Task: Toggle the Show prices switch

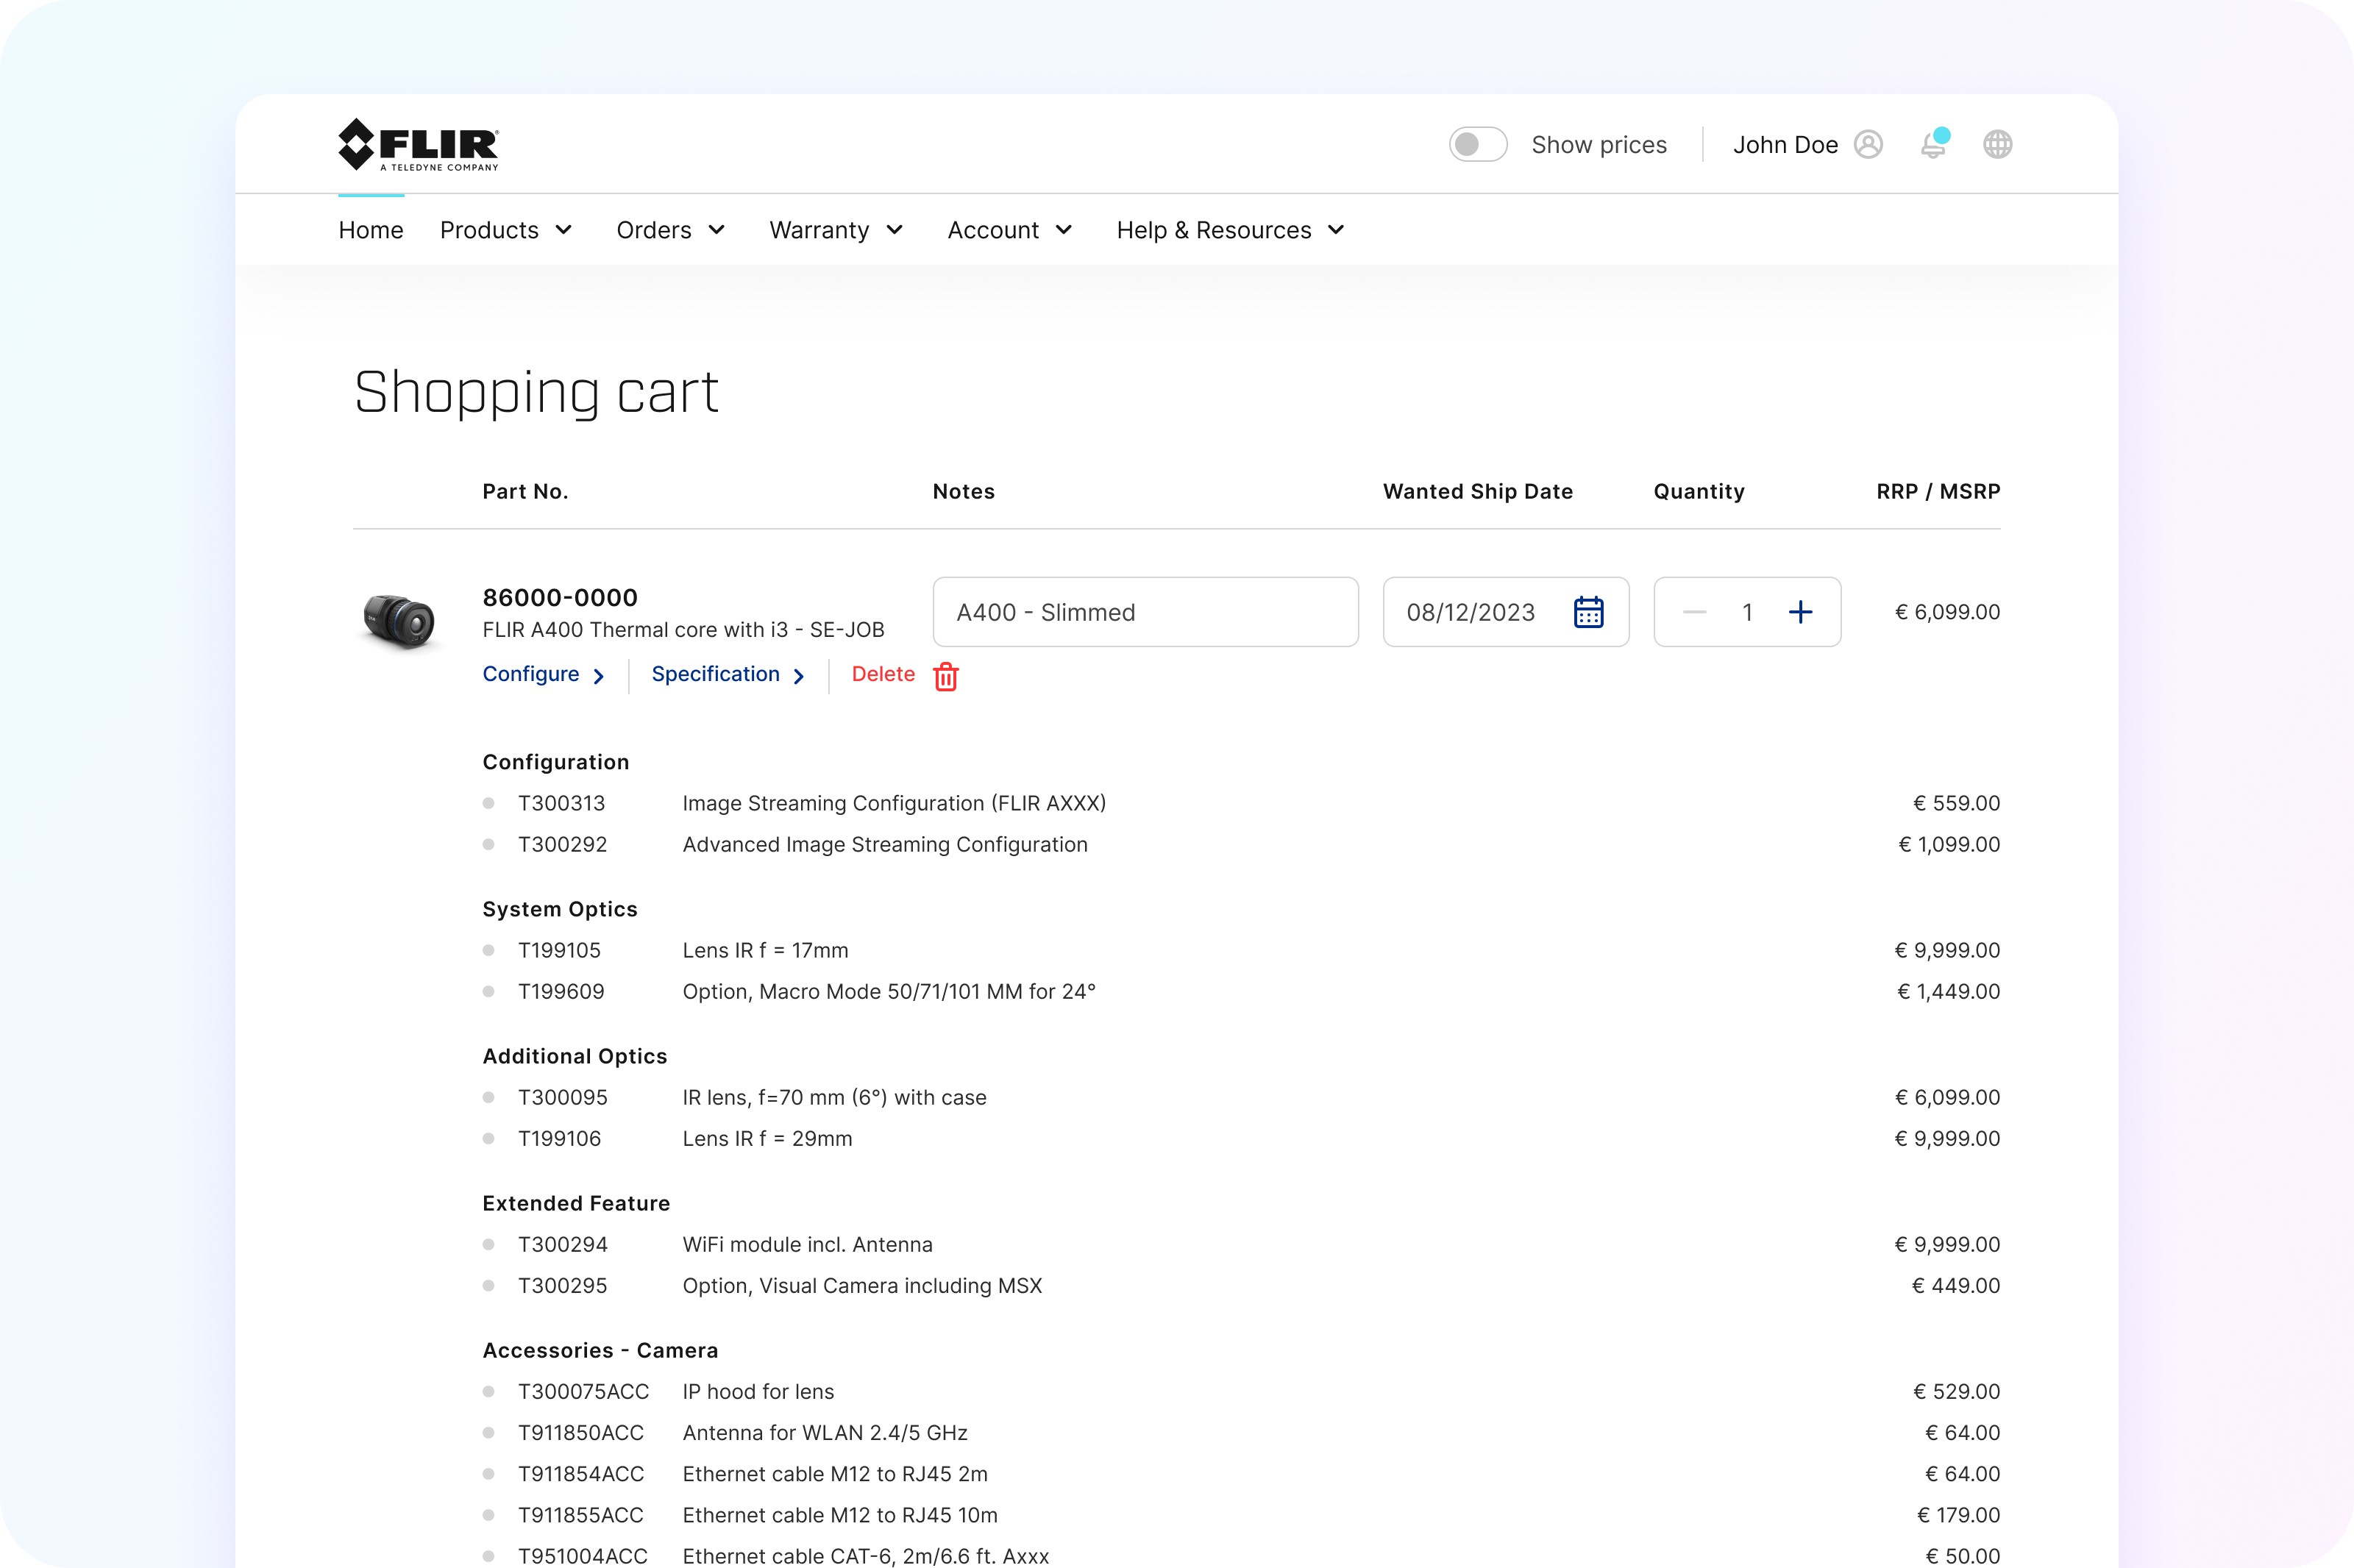Action: click(1478, 145)
